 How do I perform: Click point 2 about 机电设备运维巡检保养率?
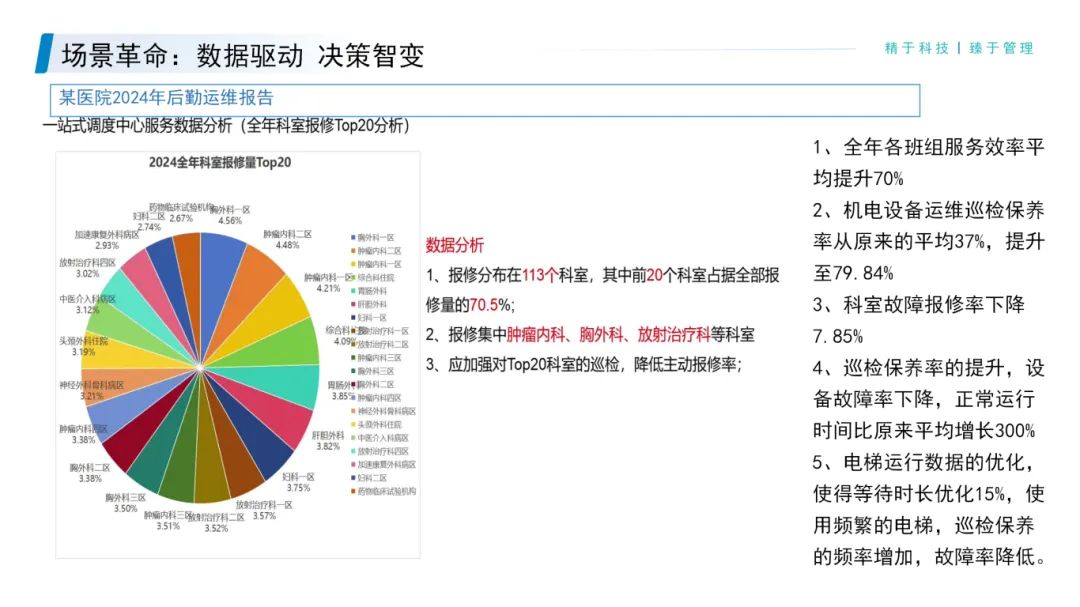[x=928, y=242]
